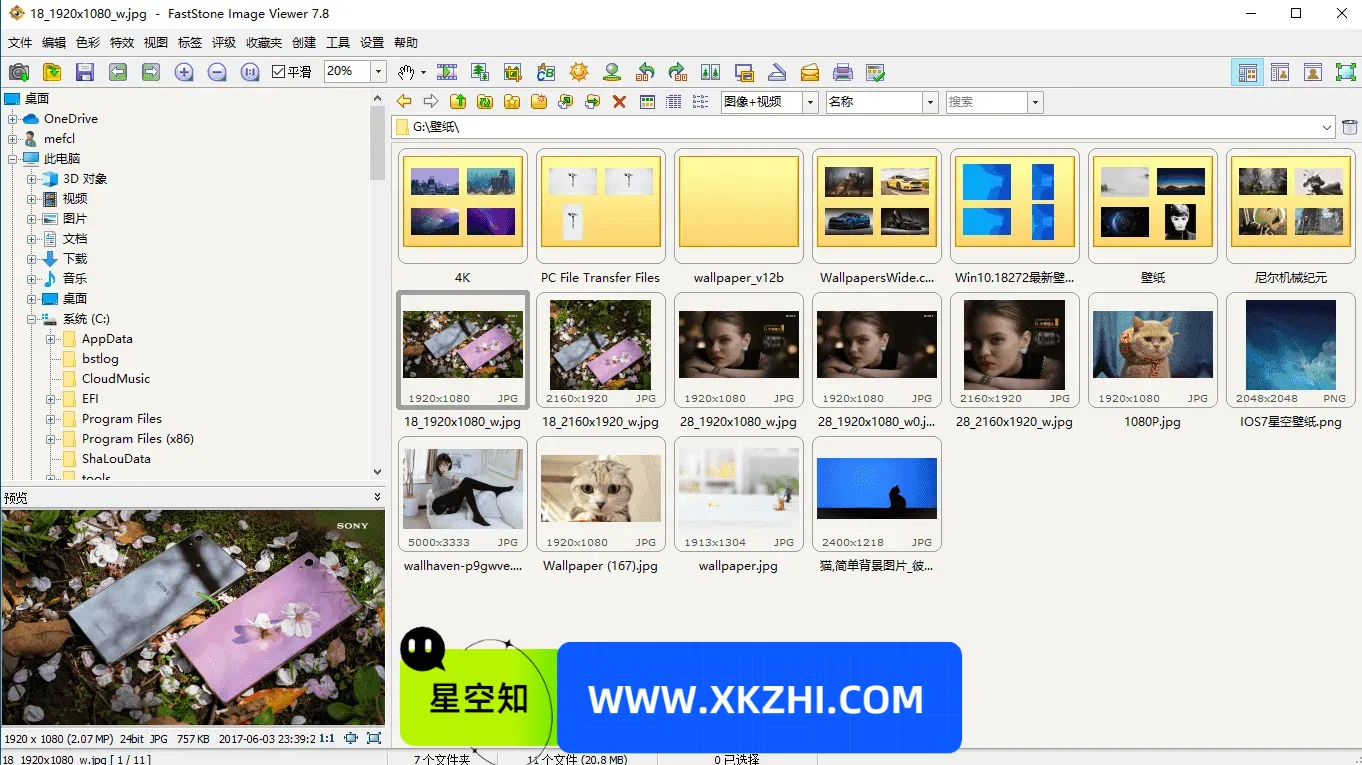Viewport: 1362px width, 765px height.
Task: Switch to full screen view icon
Action: click(x=1345, y=72)
